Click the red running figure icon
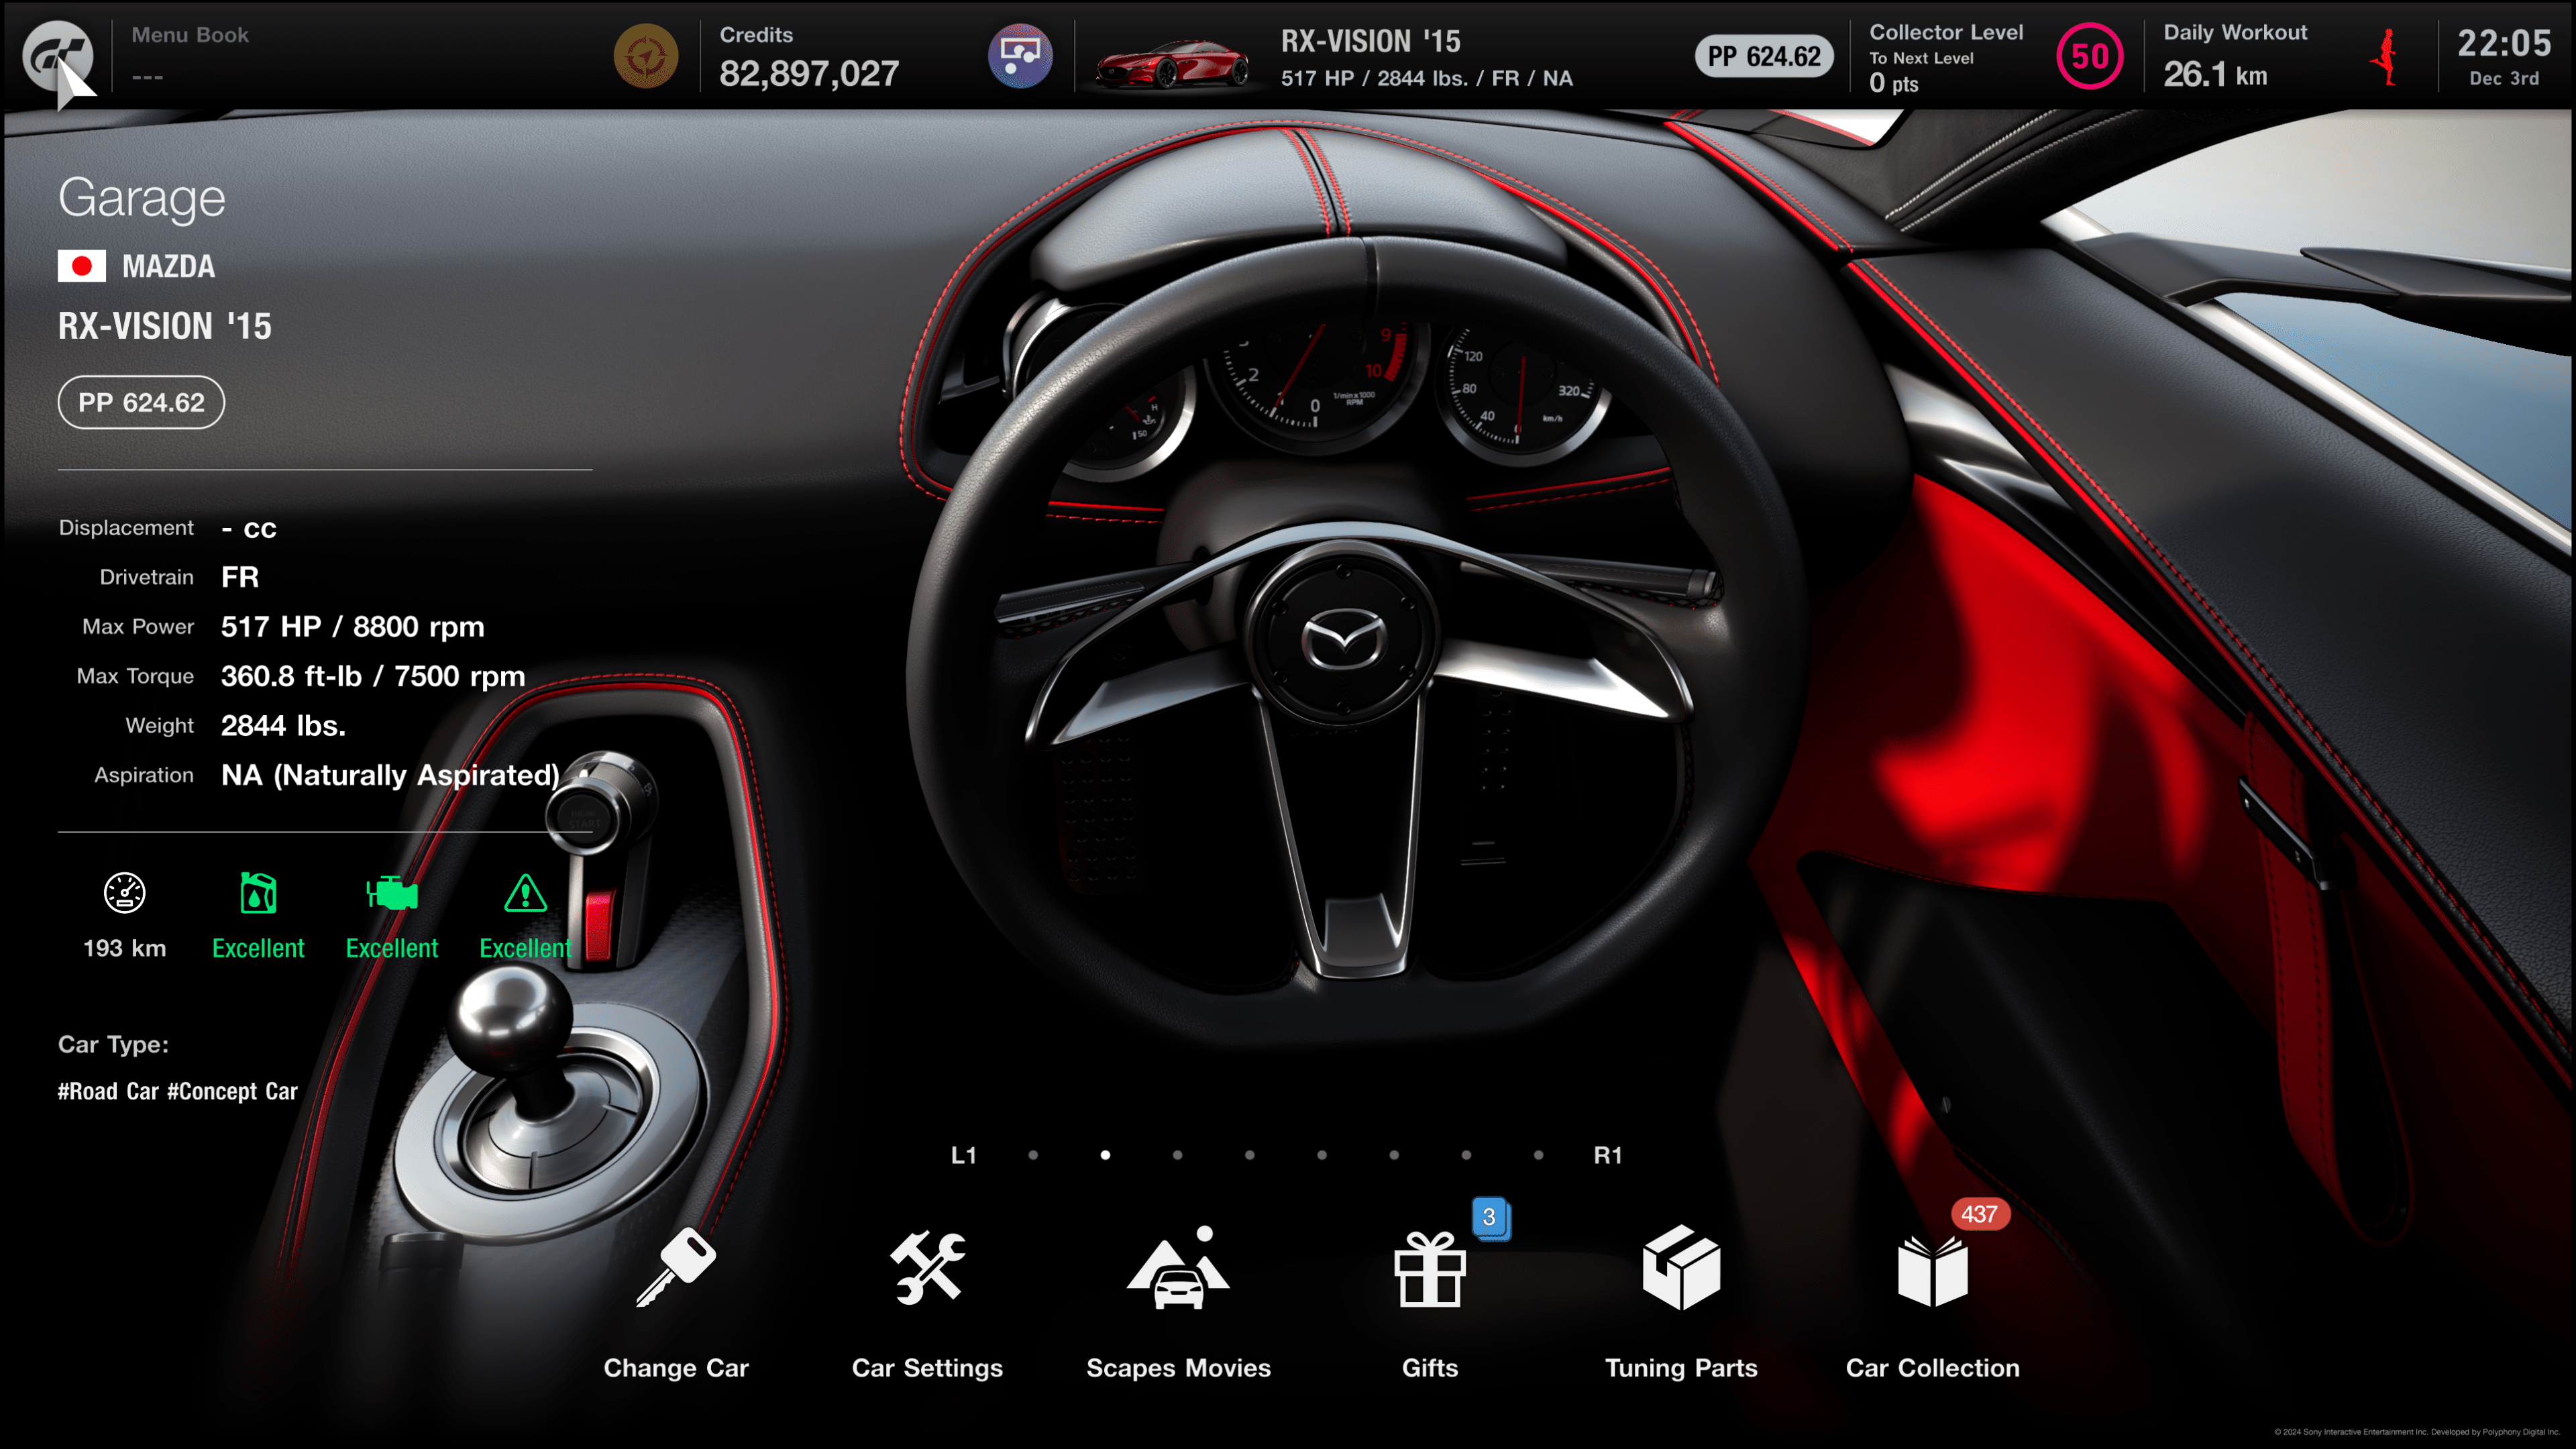 coord(2387,57)
